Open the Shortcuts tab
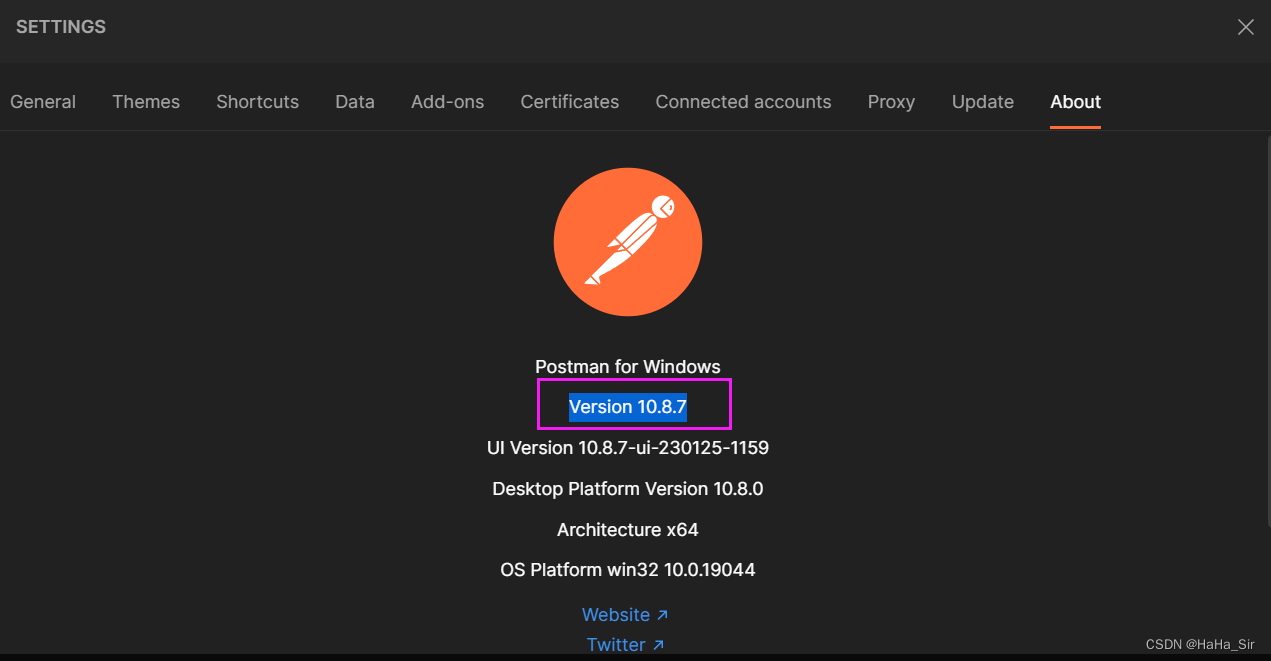The image size is (1271, 661). tap(257, 102)
